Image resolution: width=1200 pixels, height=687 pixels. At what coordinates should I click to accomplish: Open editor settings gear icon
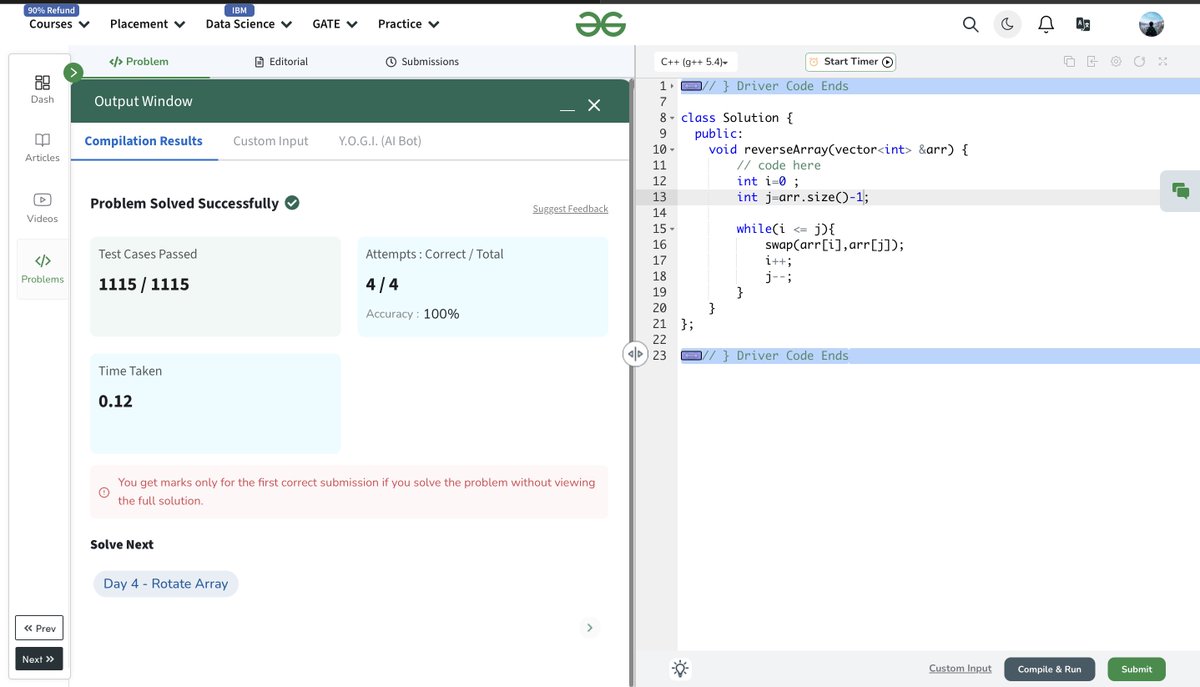1116,62
